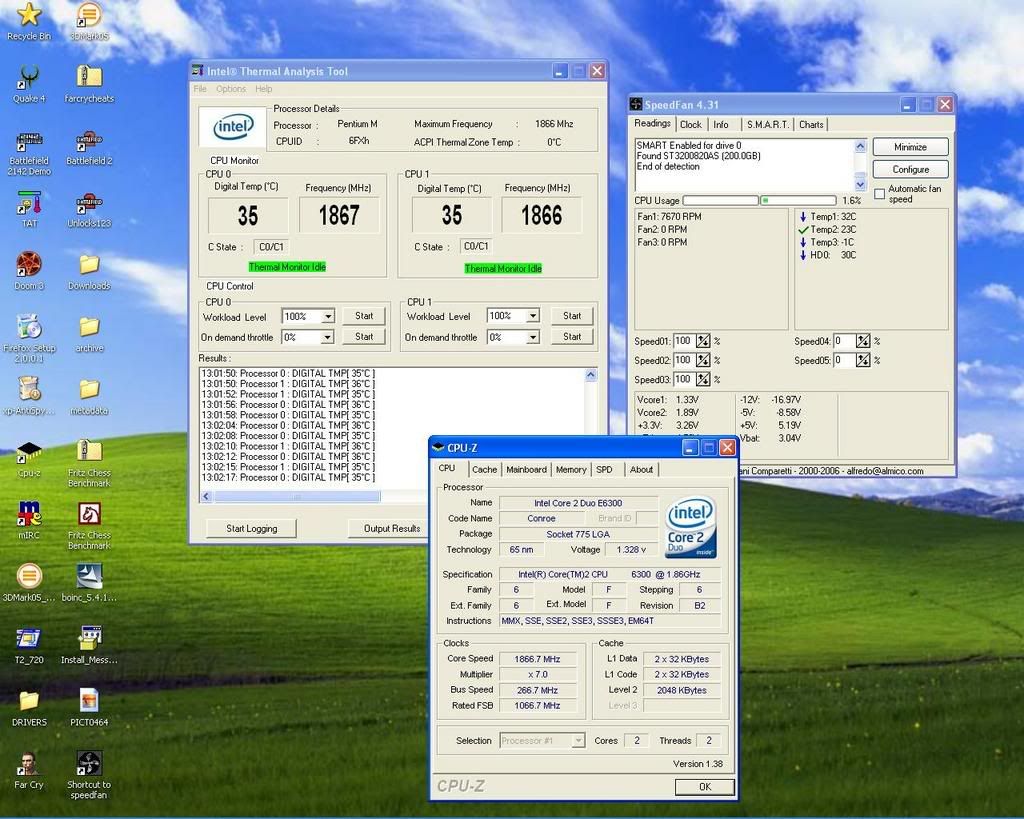Open the xp-AntiSpy desktop icon
The image size is (1024, 819).
tap(29, 396)
